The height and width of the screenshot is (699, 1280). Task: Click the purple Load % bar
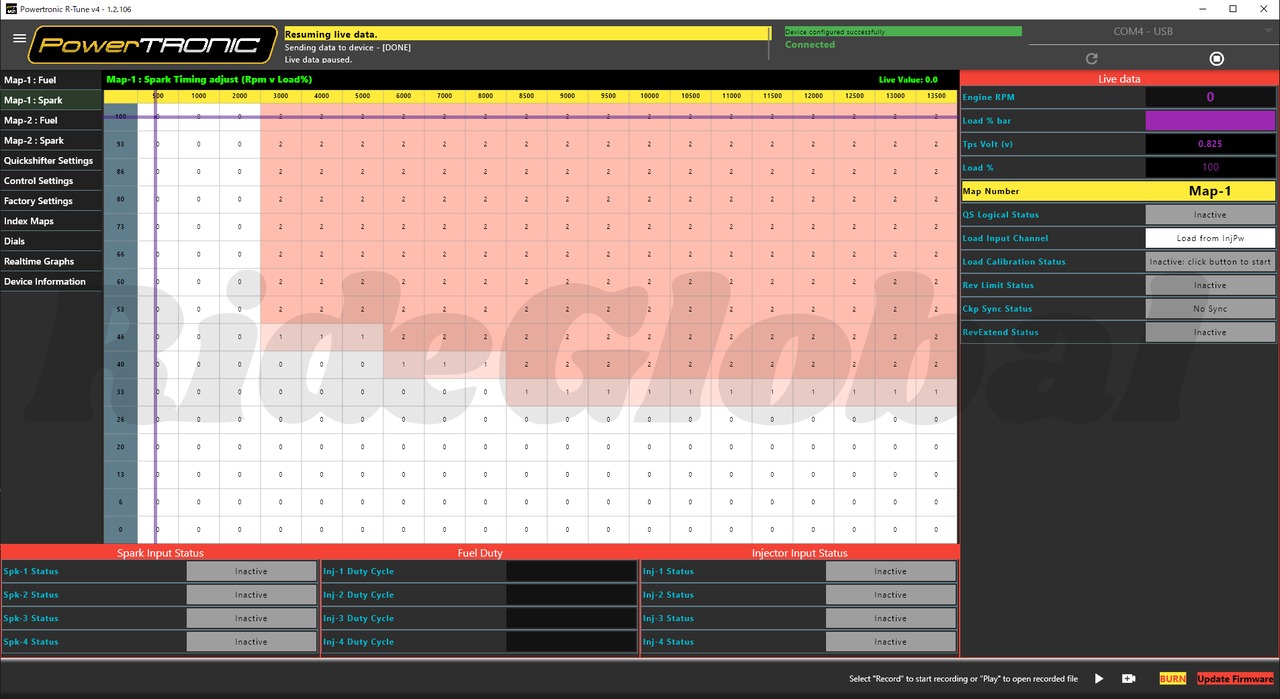(x=1210, y=121)
